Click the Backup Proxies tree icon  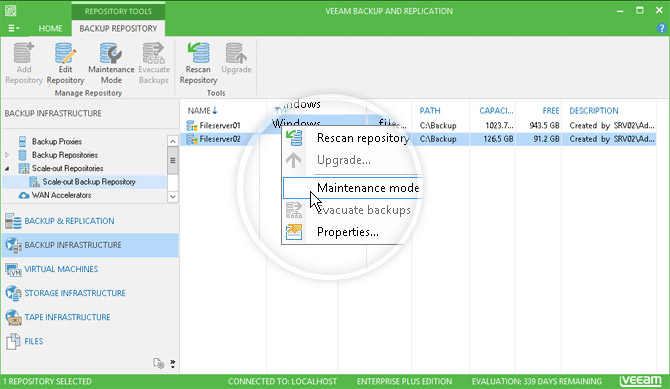point(22,141)
